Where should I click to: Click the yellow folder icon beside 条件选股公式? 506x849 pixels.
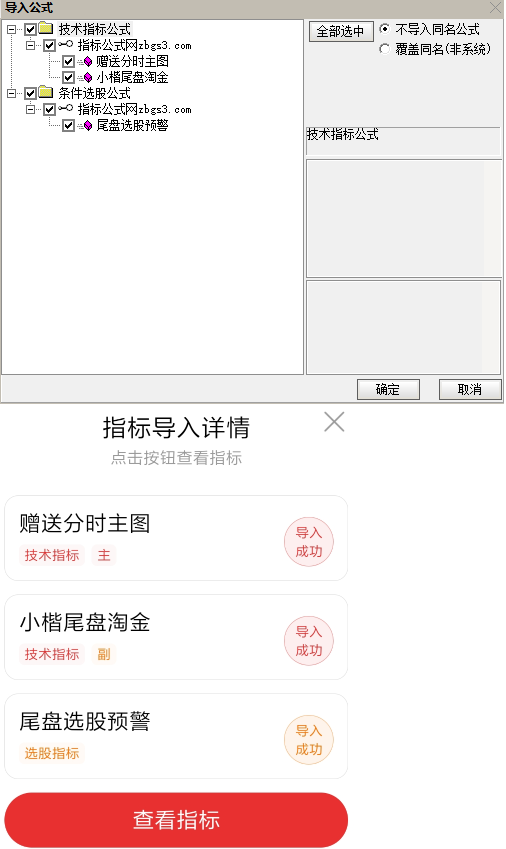46,93
